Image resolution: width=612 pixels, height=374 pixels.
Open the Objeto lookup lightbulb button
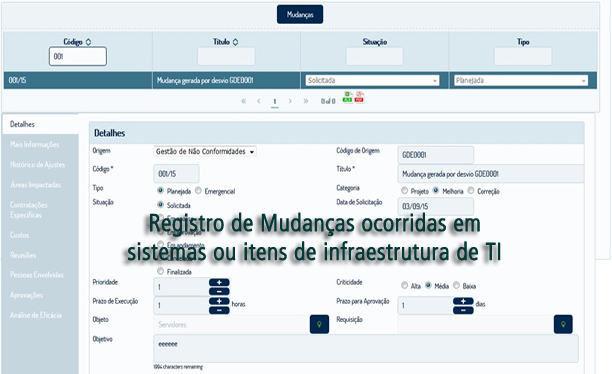pos(319,324)
